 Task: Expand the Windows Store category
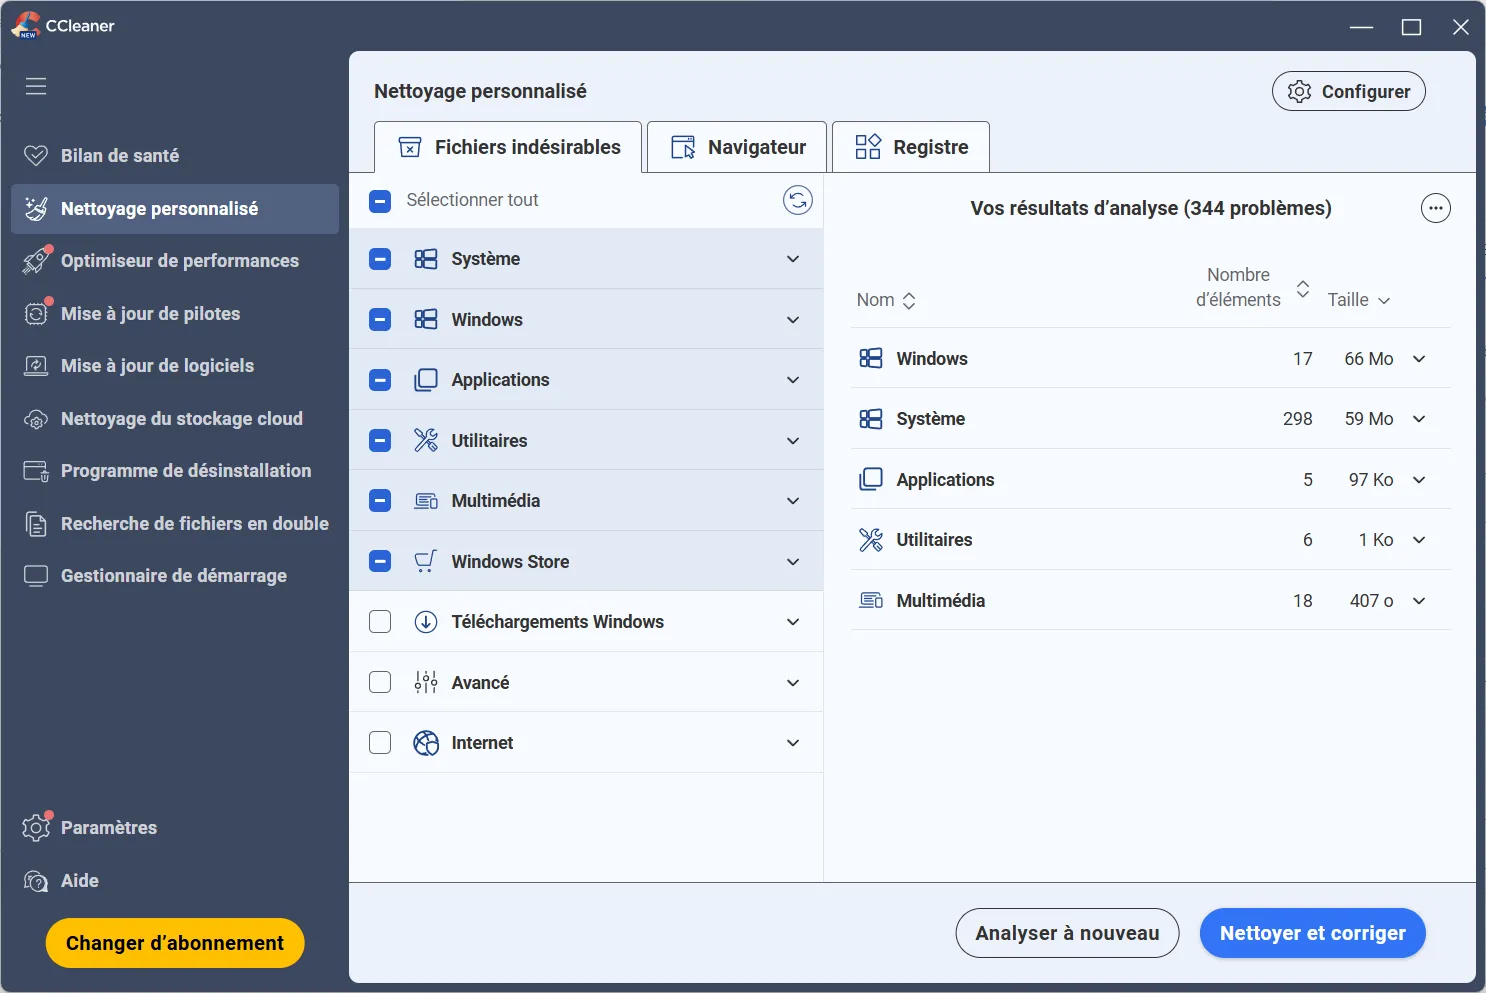tap(793, 561)
